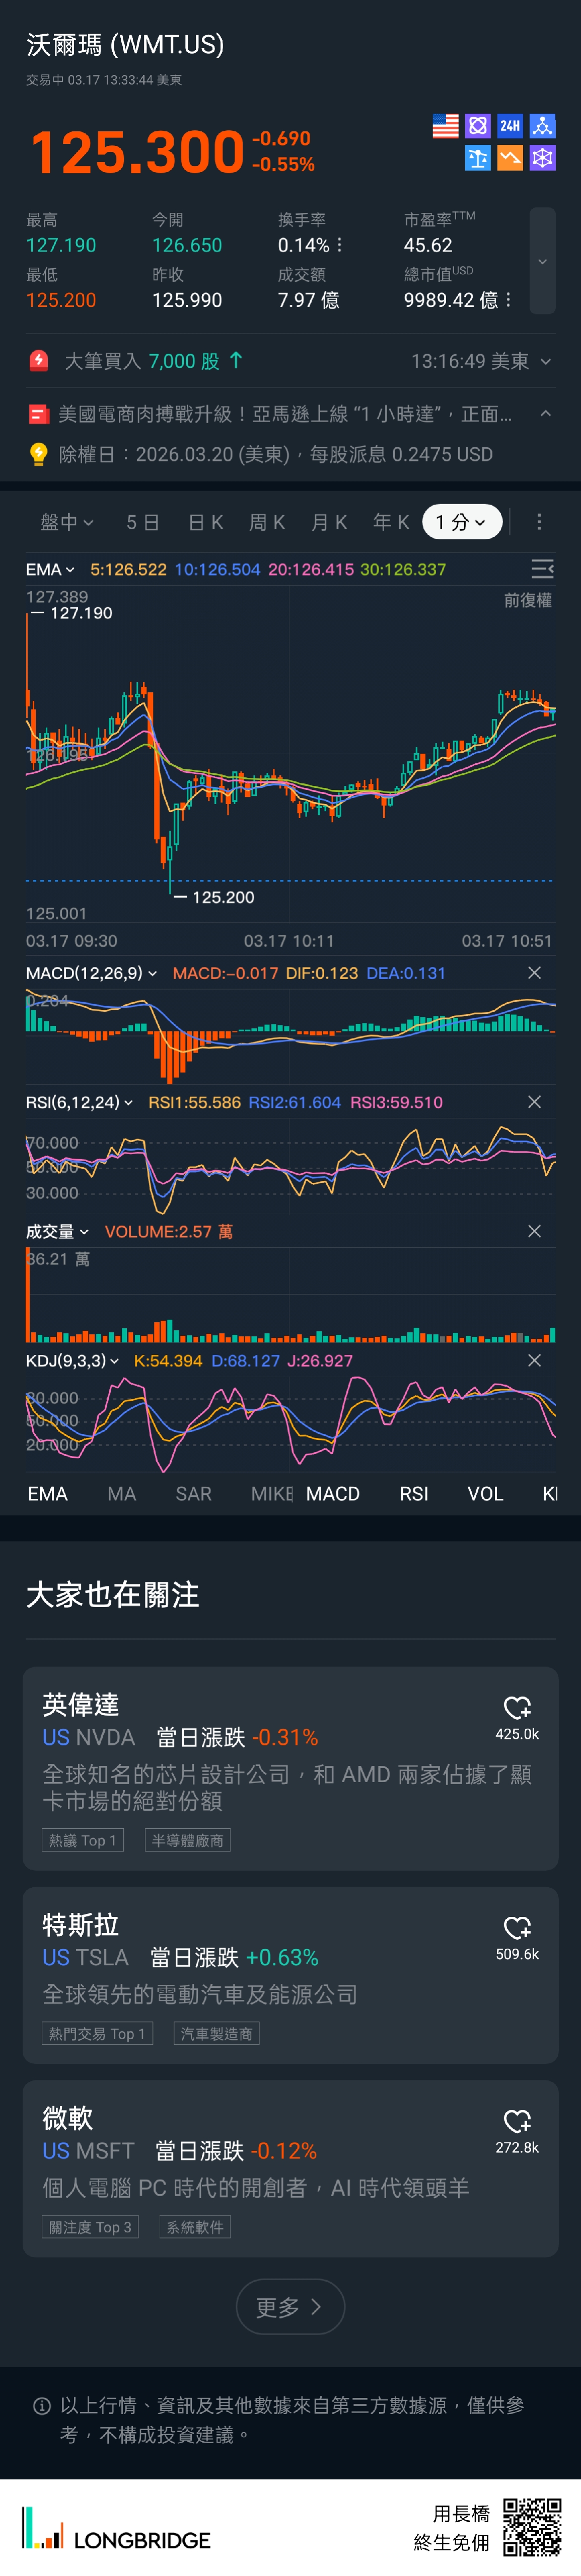This screenshot has height=2576, width=581.
Task: Enable the SAR indicator
Action: pos(193,1493)
